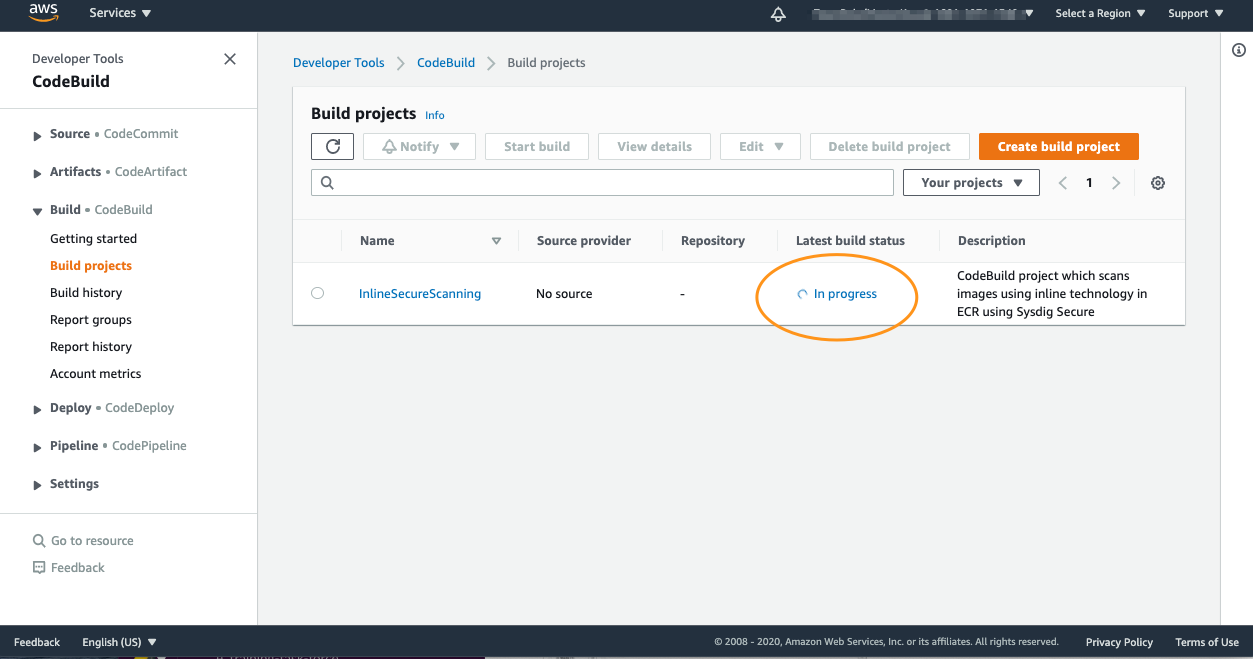
Task: Open the Support dropdown menu
Action: (1195, 14)
